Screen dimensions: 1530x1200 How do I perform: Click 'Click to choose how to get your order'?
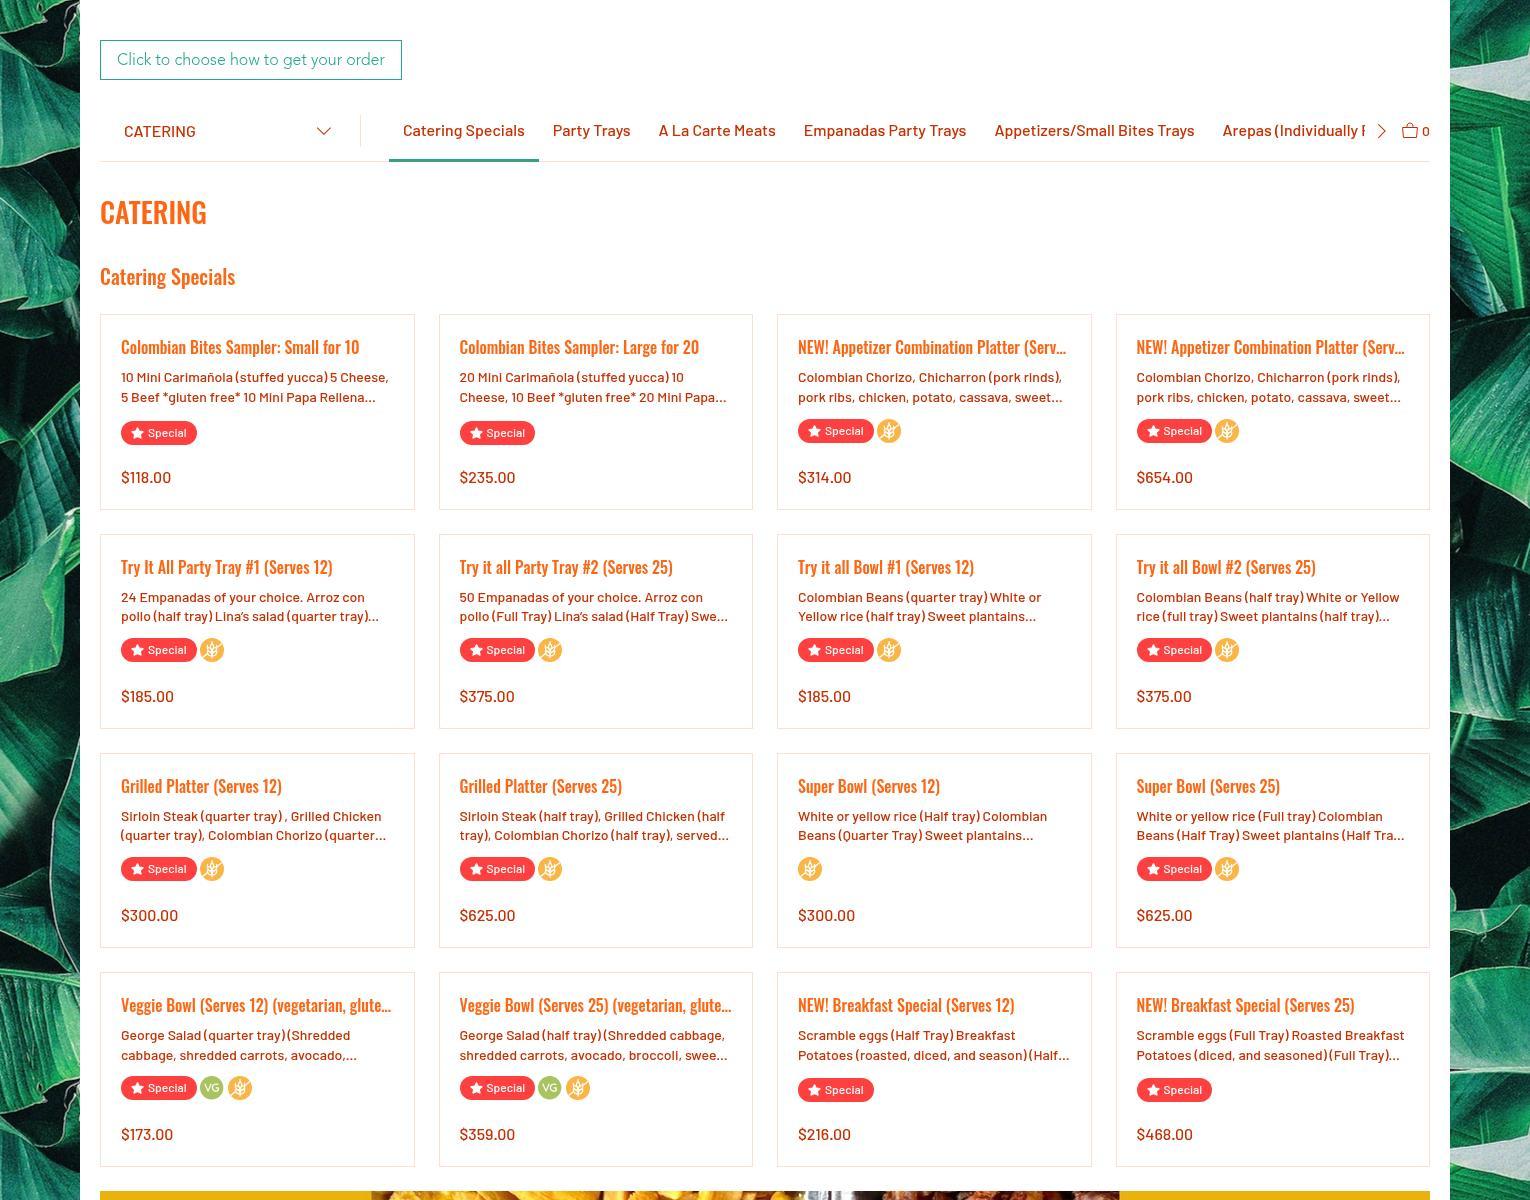point(251,60)
